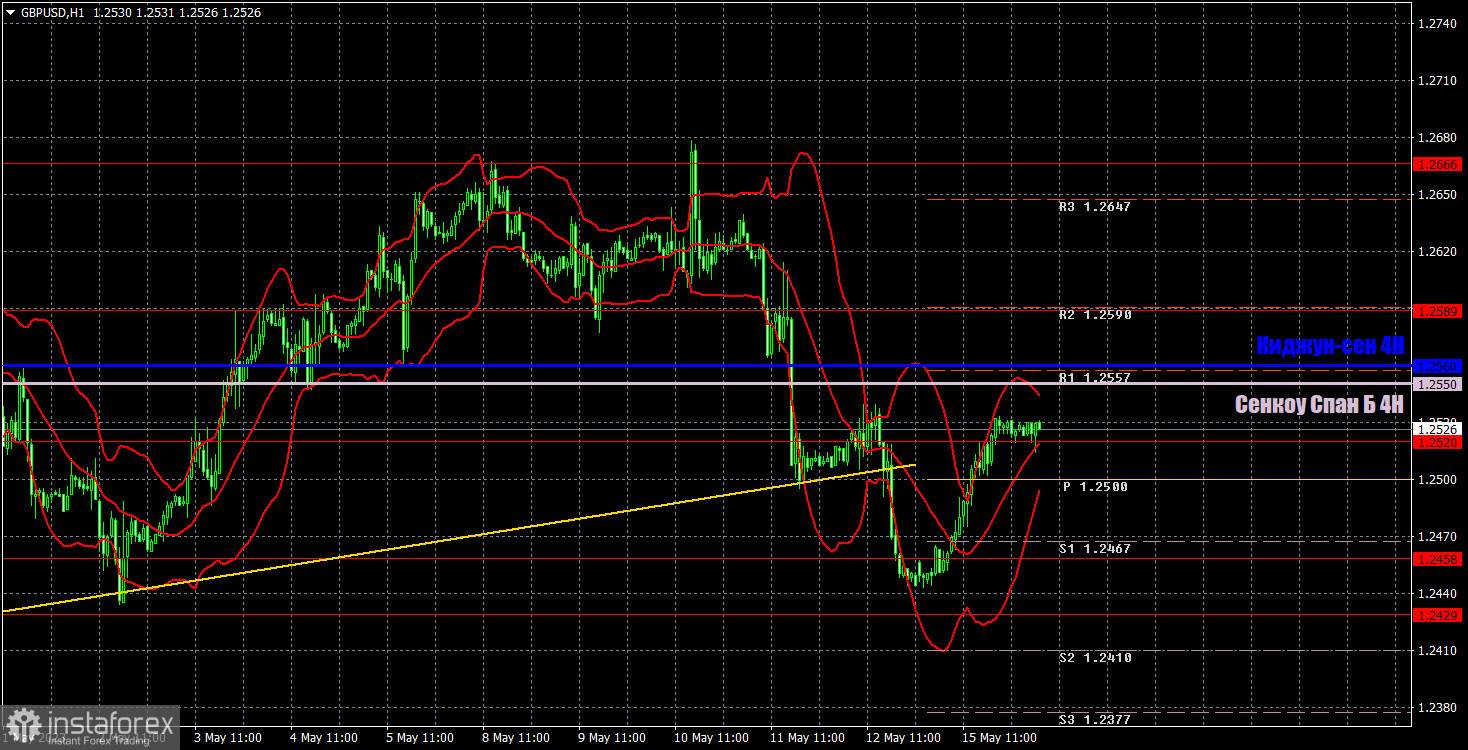
Task: Click 1.2410 on the price scale
Action: 1437,651
